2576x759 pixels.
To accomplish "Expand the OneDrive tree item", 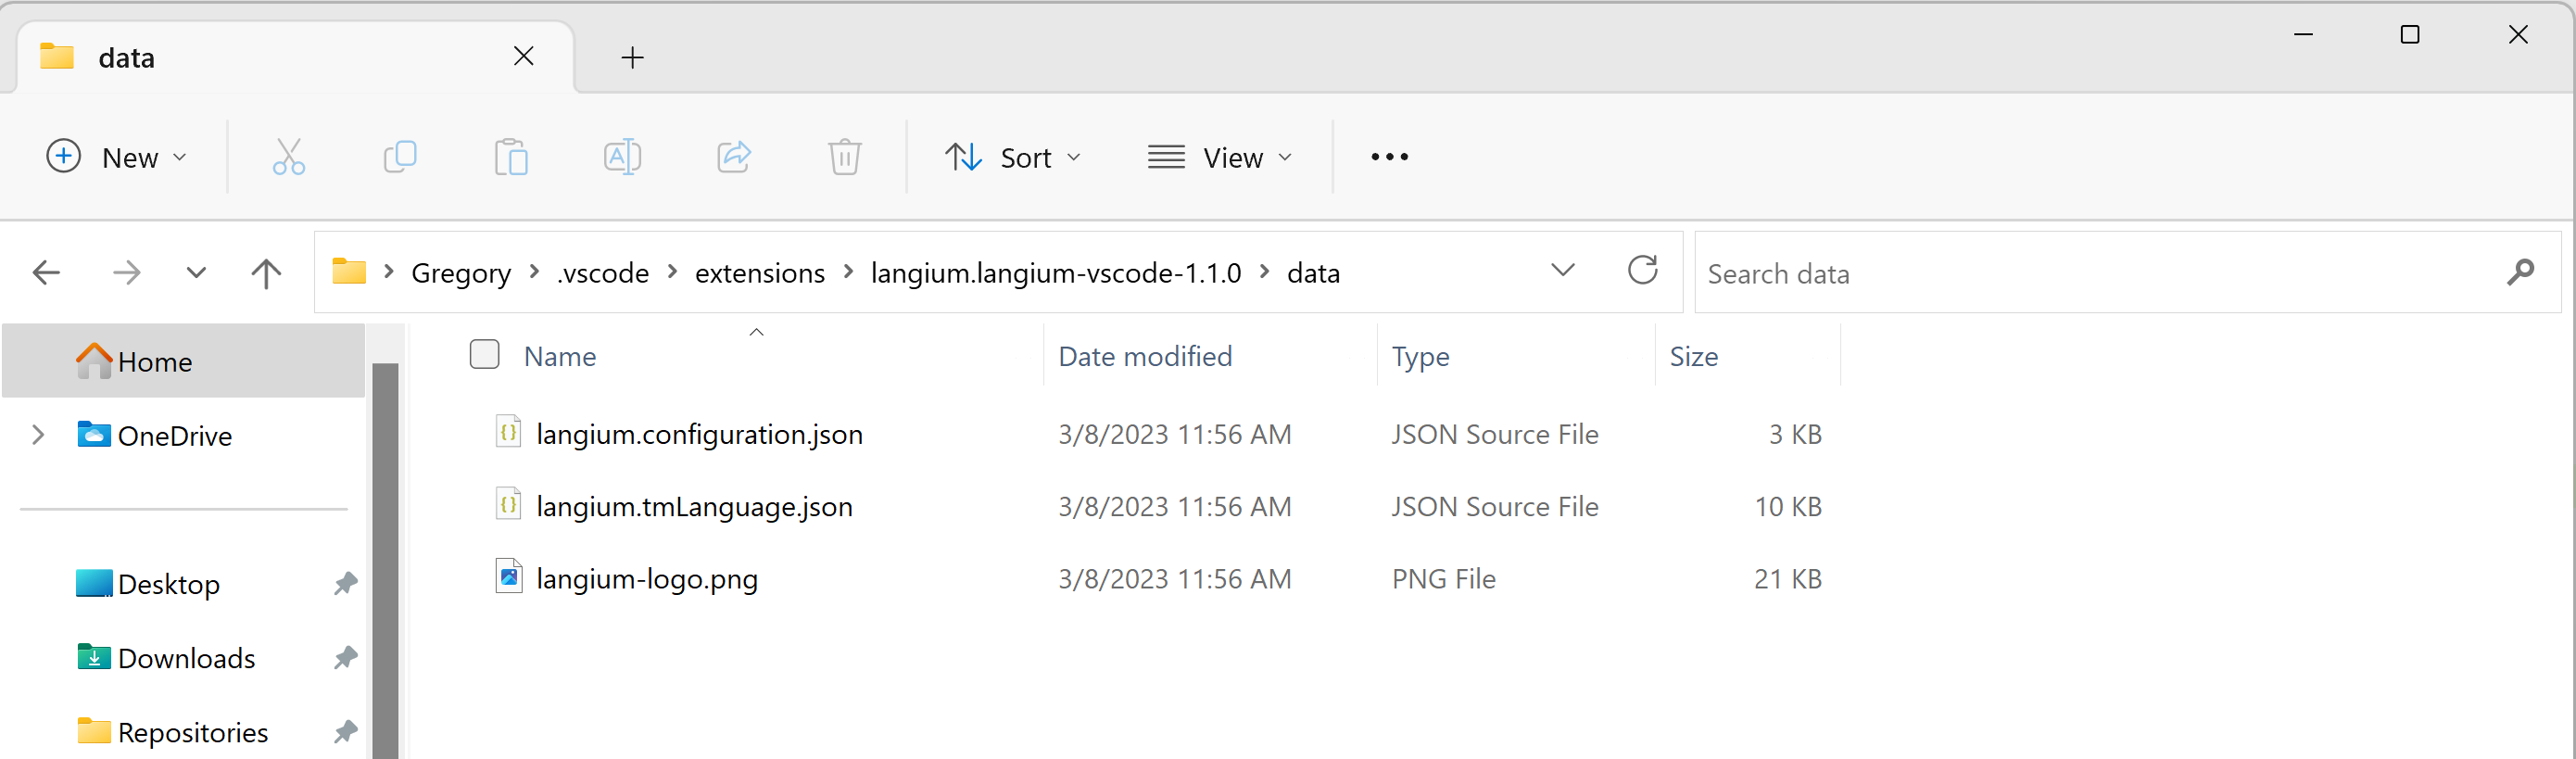I will click(37, 435).
